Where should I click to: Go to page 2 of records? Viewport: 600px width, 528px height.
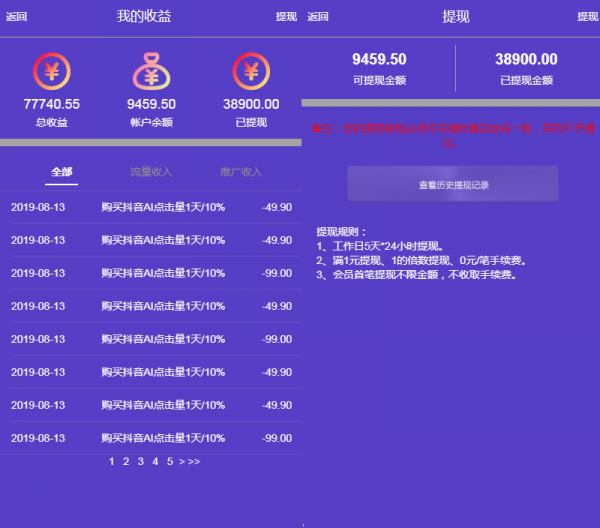pos(126,461)
